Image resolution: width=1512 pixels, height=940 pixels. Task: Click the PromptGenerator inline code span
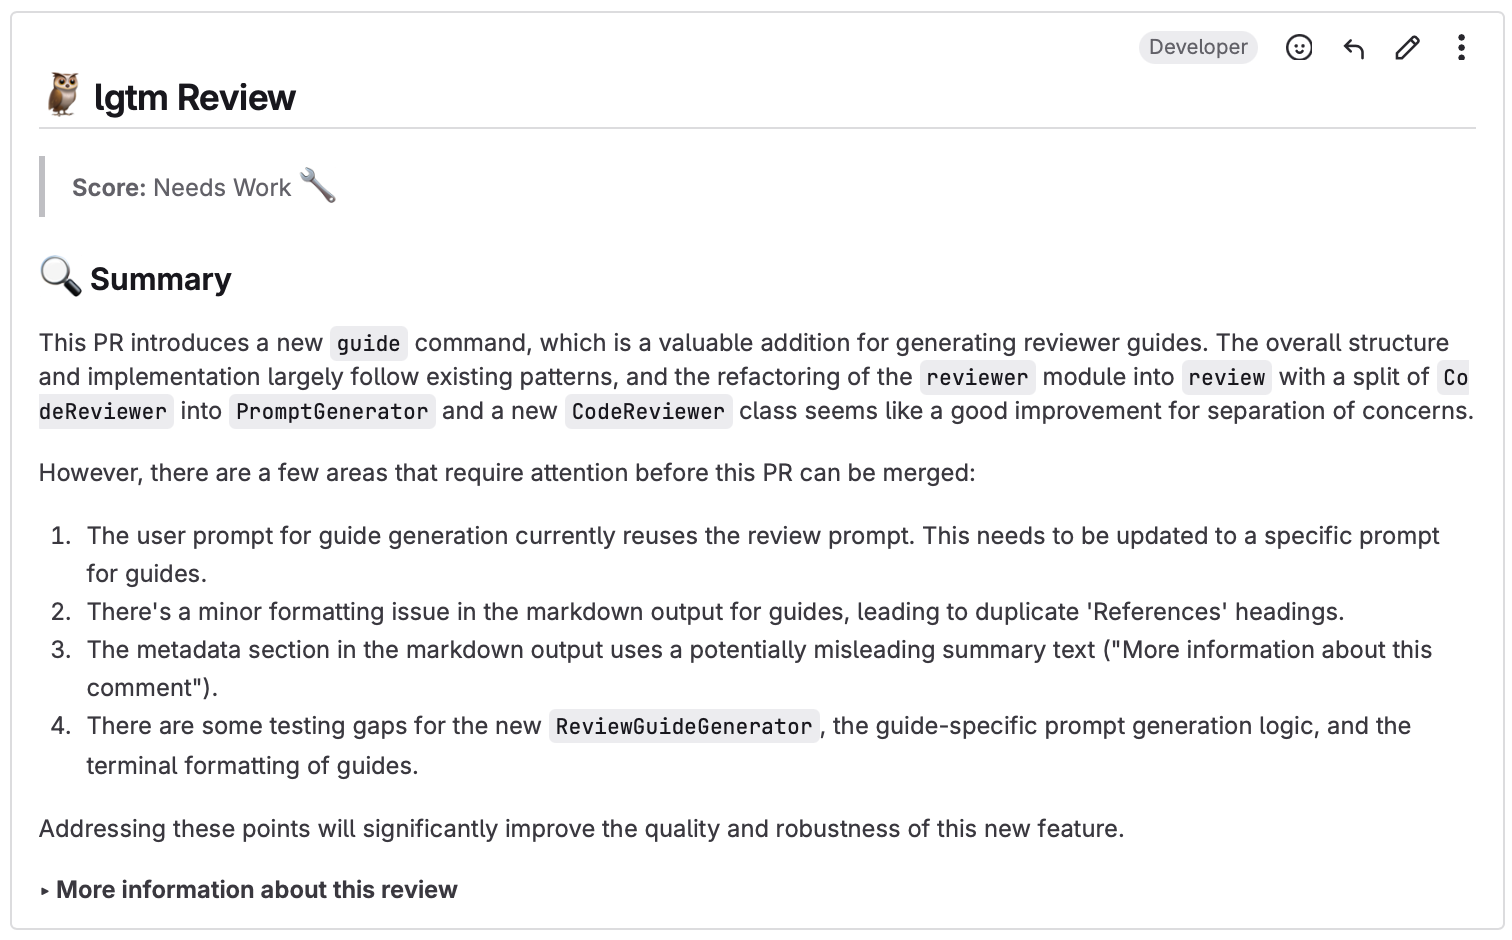coord(332,412)
